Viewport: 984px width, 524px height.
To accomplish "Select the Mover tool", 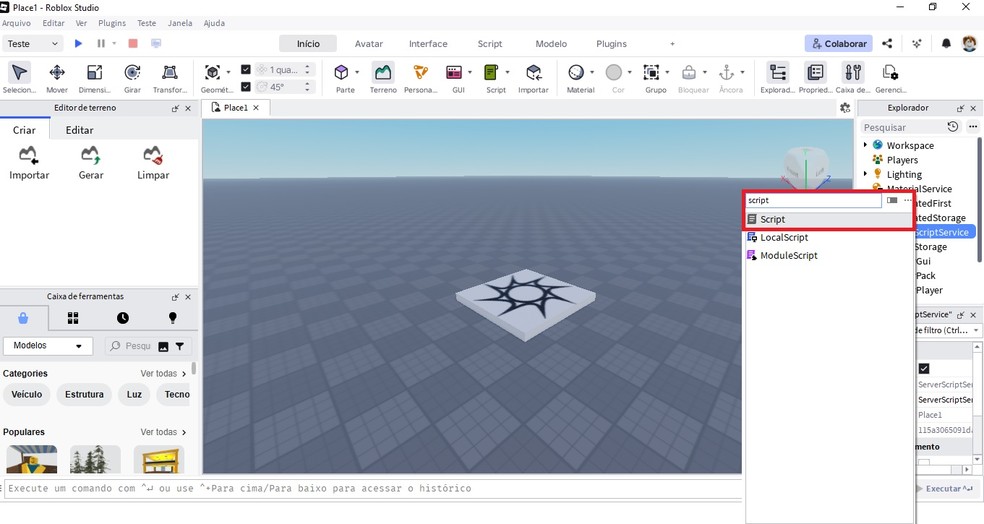I will point(57,78).
